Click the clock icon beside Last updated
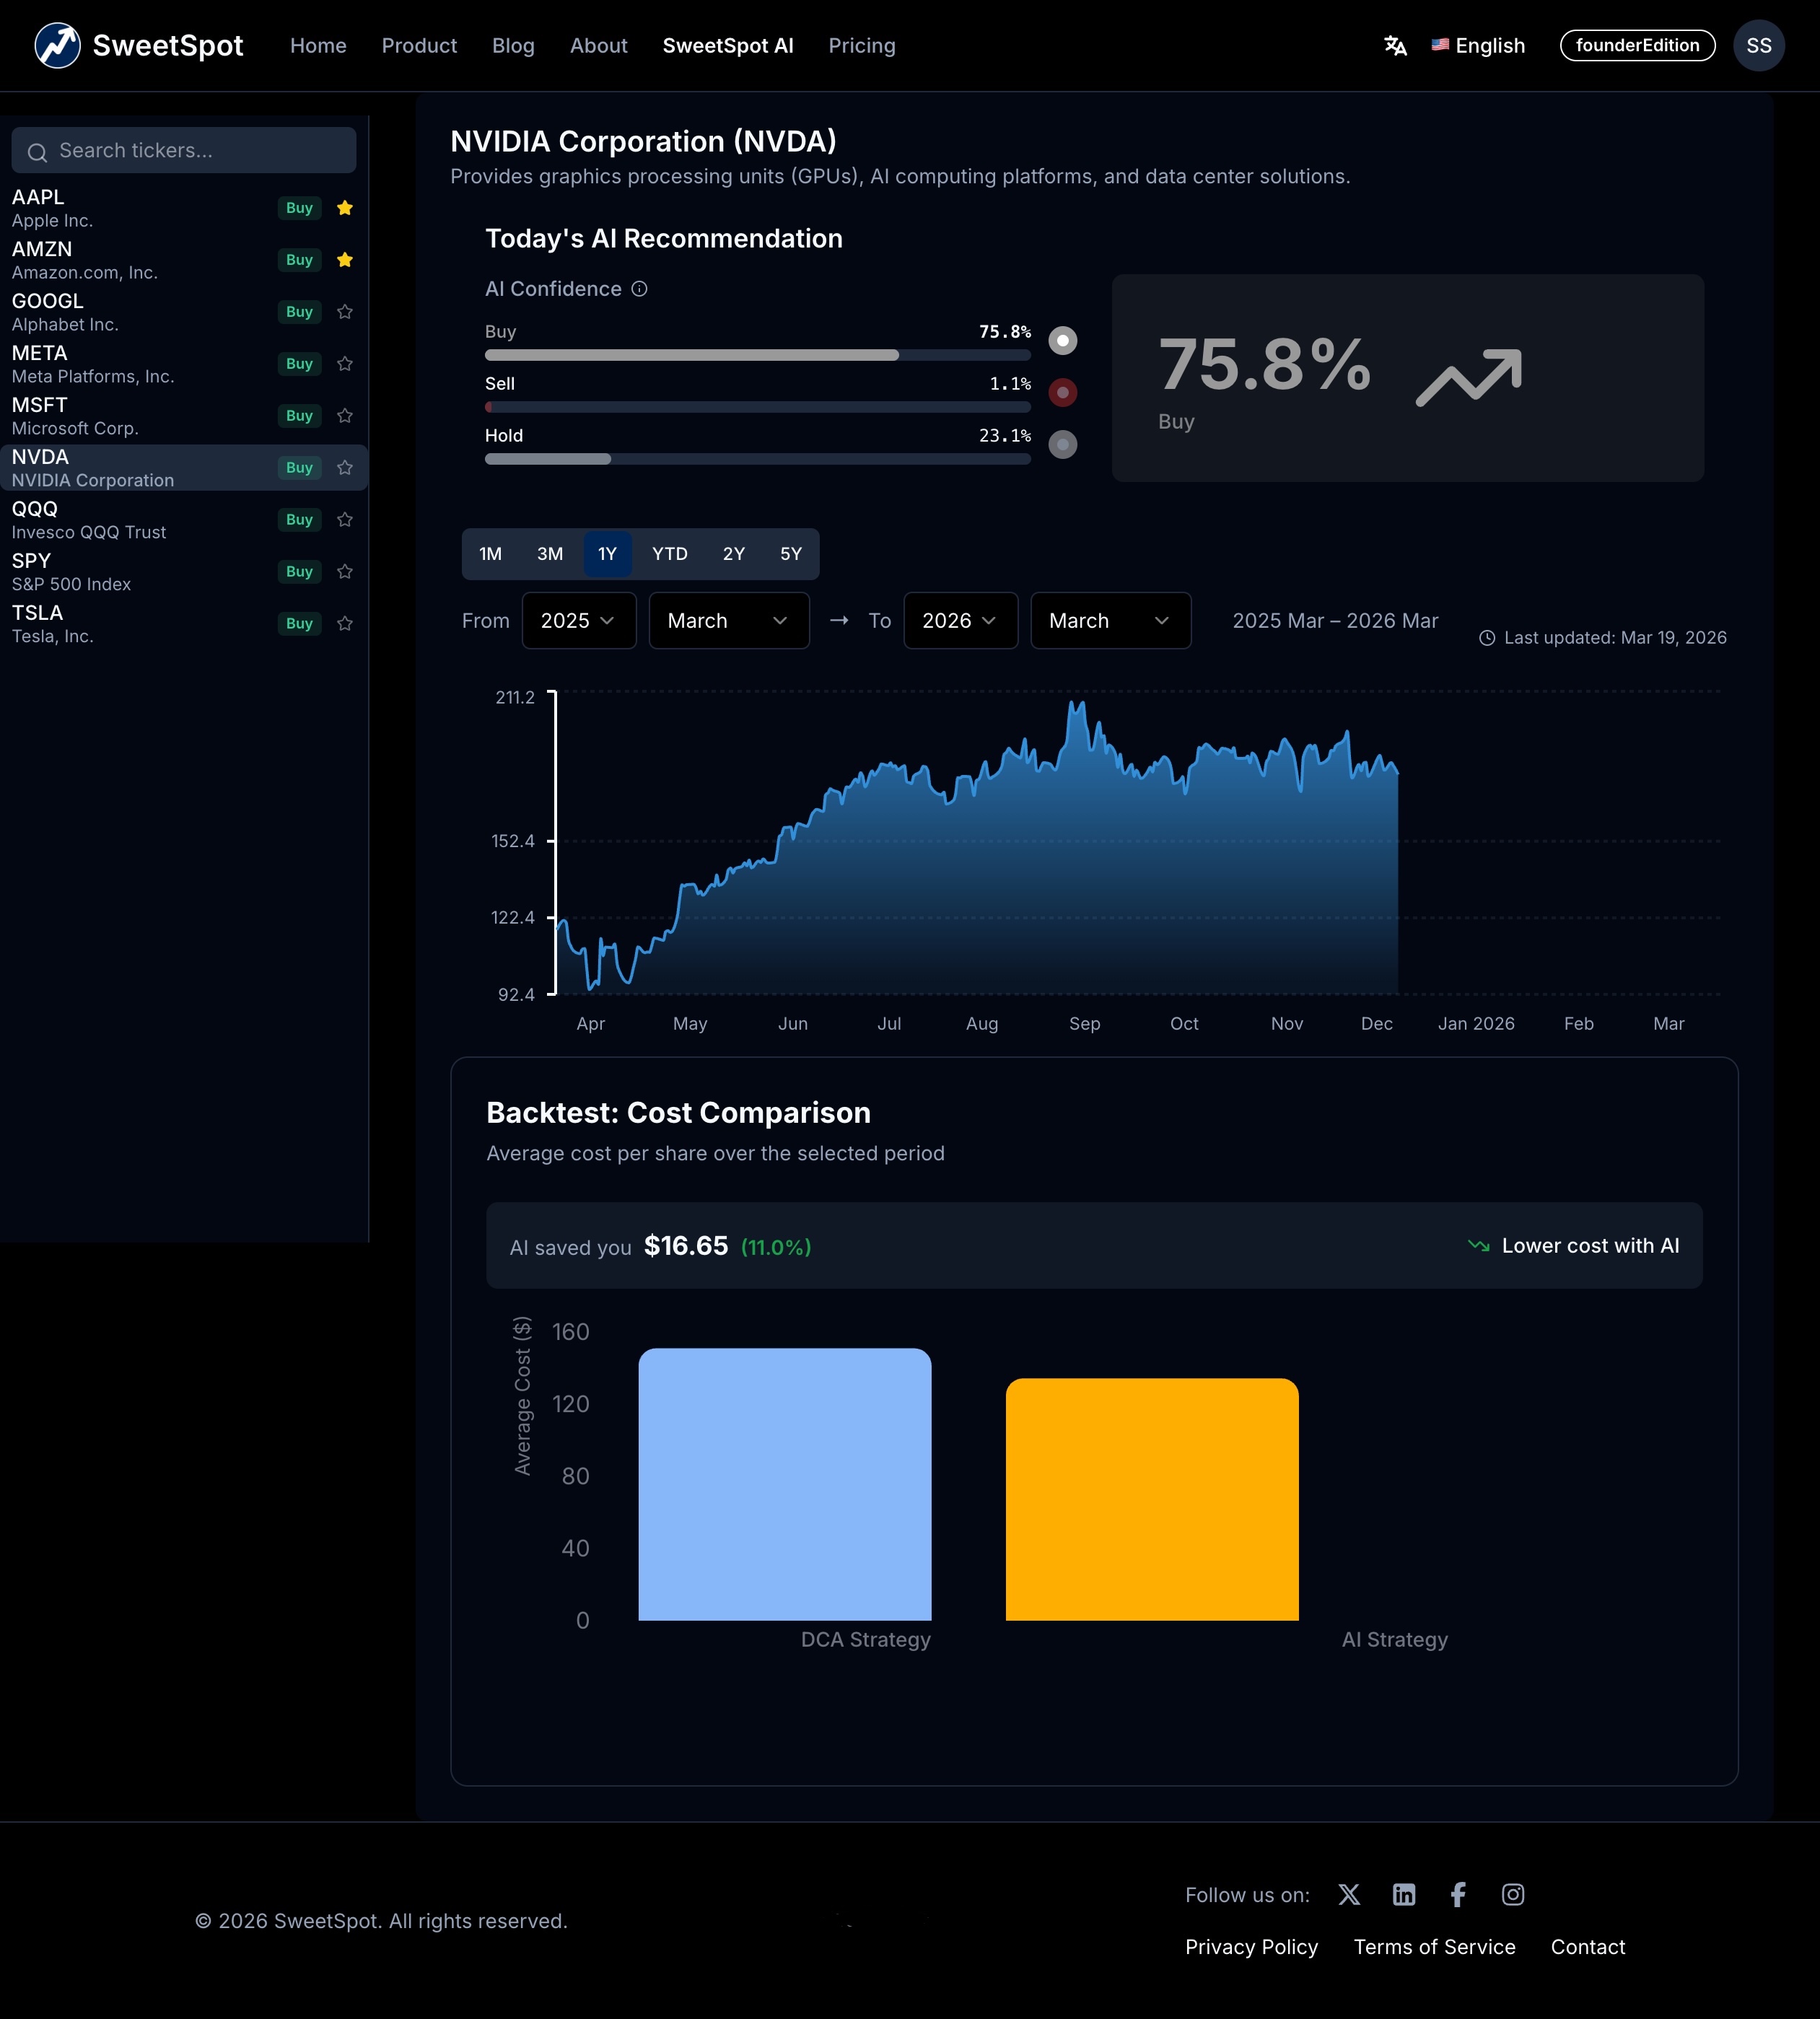Screen dimensions: 1820x2019 click(1487, 637)
